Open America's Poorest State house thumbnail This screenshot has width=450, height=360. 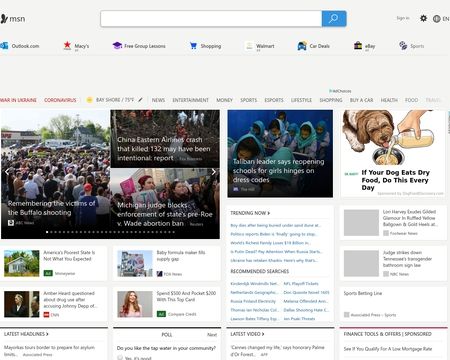coord(22,263)
